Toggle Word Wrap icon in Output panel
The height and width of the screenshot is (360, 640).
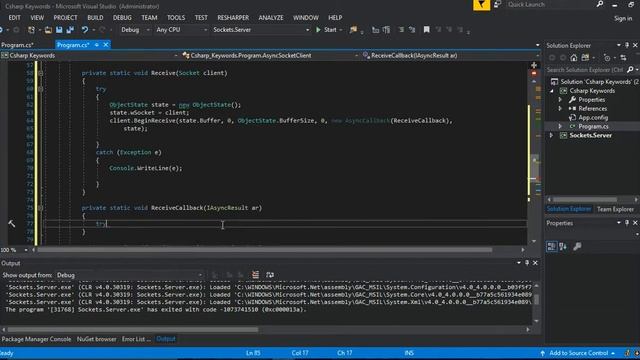point(270,275)
